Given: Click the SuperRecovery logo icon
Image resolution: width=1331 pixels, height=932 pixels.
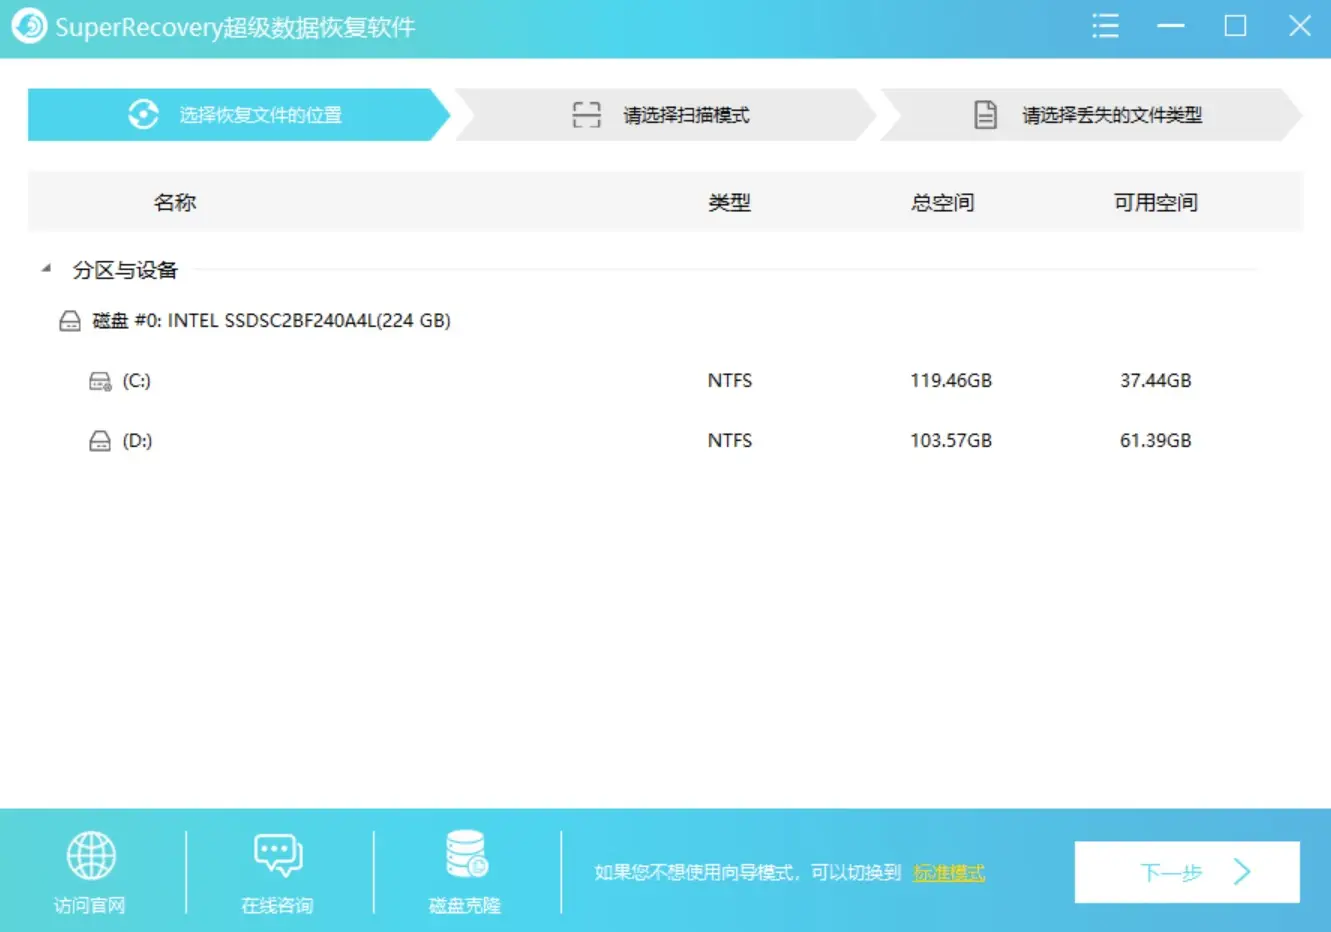Looking at the screenshot, I should pyautogui.click(x=28, y=27).
